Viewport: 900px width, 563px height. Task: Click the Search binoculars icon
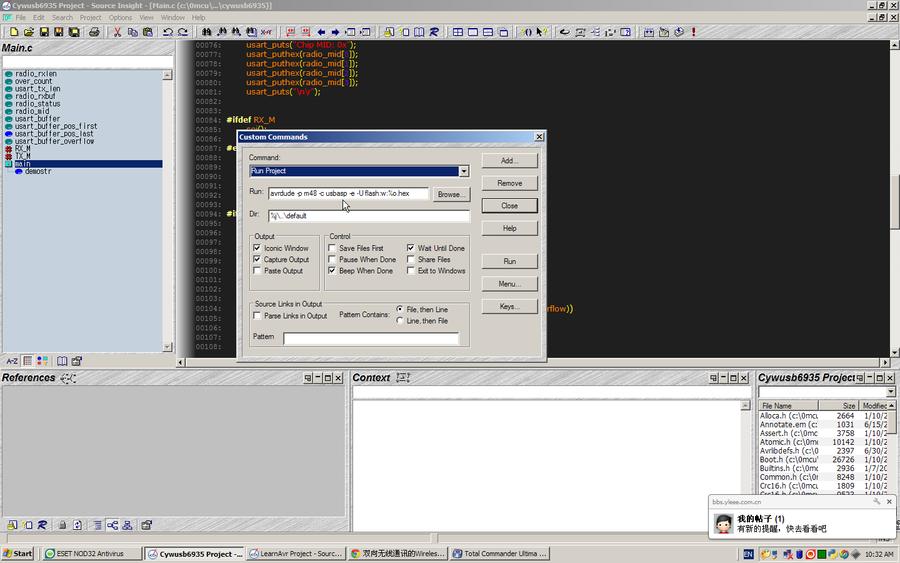(x=206, y=32)
